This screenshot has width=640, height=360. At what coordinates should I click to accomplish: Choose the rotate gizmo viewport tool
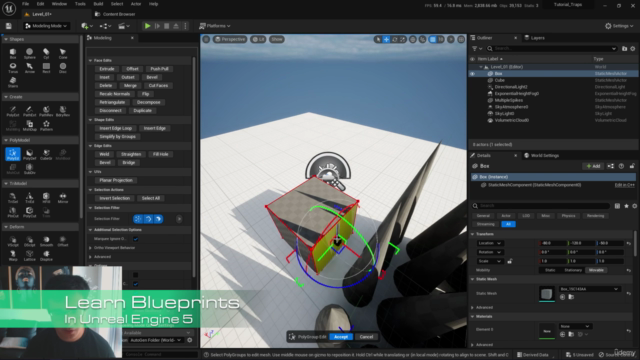pyautogui.click(x=394, y=39)
